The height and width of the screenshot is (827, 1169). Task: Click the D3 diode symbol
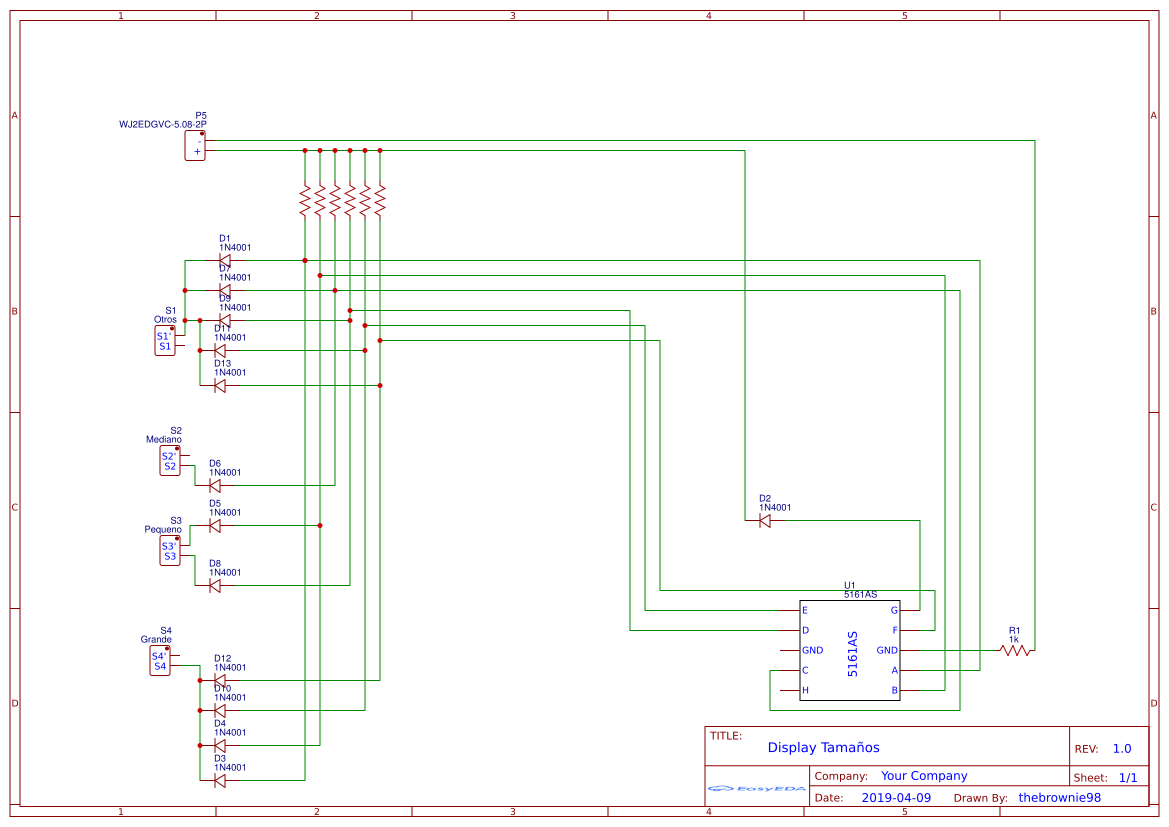point(220,781)
